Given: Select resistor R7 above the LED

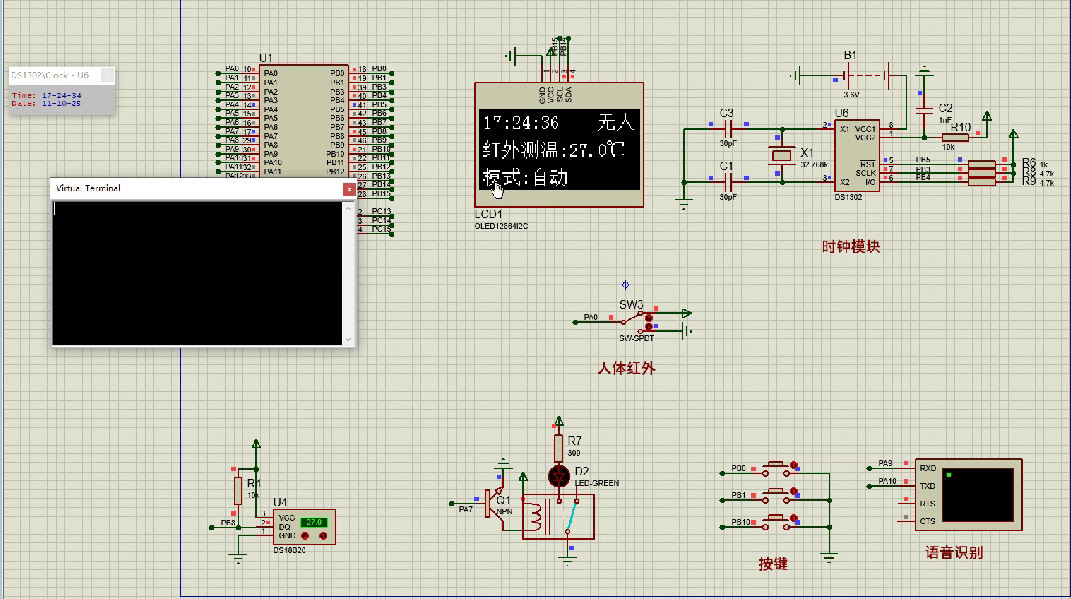Looking at the screenshot, I should click(558, 446).
